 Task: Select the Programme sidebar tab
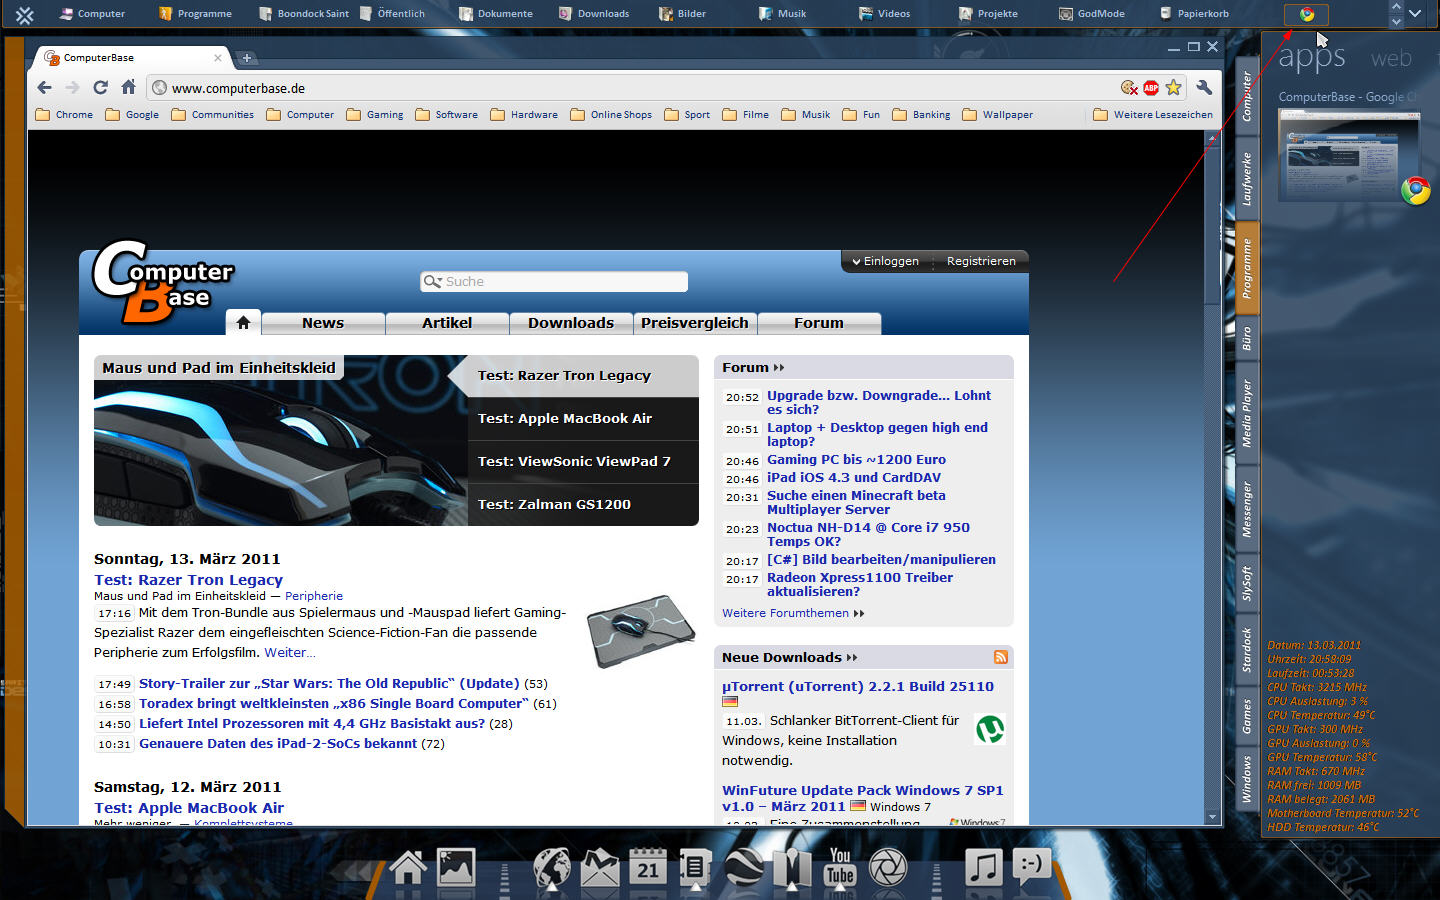tap(1247, 268)
